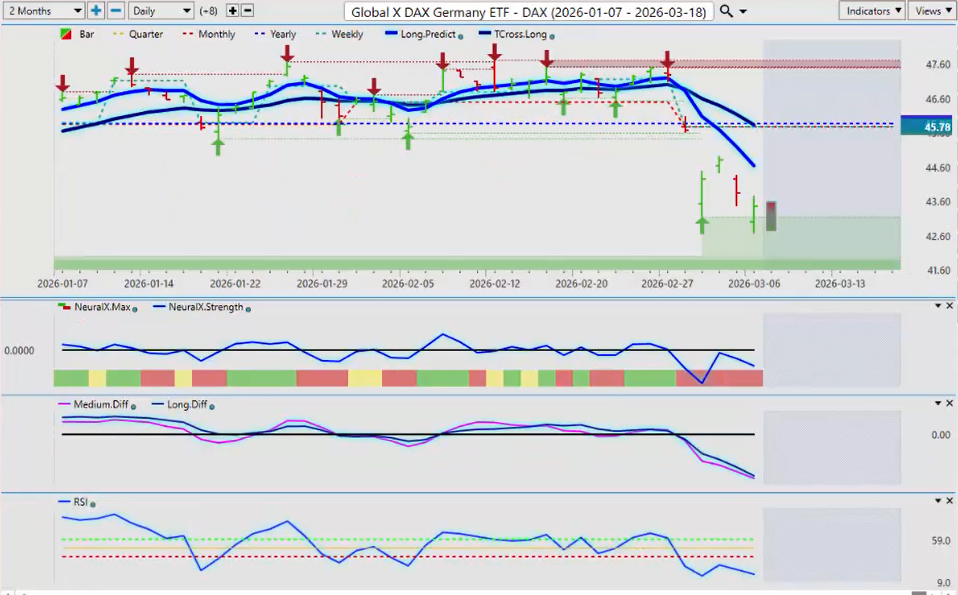Screen dimensions: 958x595
Task: Click the Long.Diff legend label
Action: click(187, 404)
